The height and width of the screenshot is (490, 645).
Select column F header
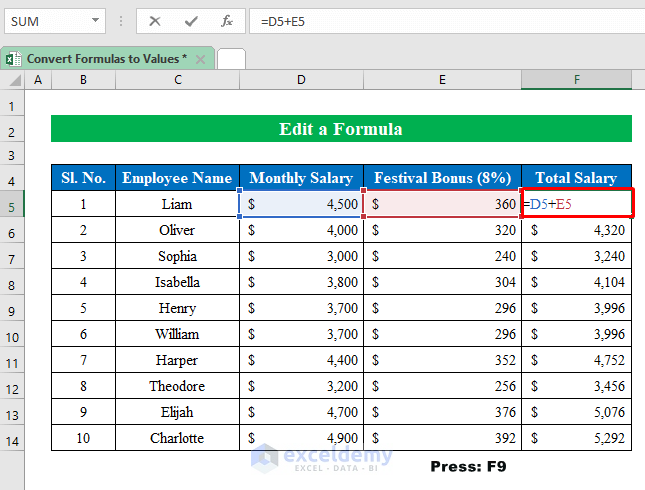pyautogui.click(x=577, y=80)
